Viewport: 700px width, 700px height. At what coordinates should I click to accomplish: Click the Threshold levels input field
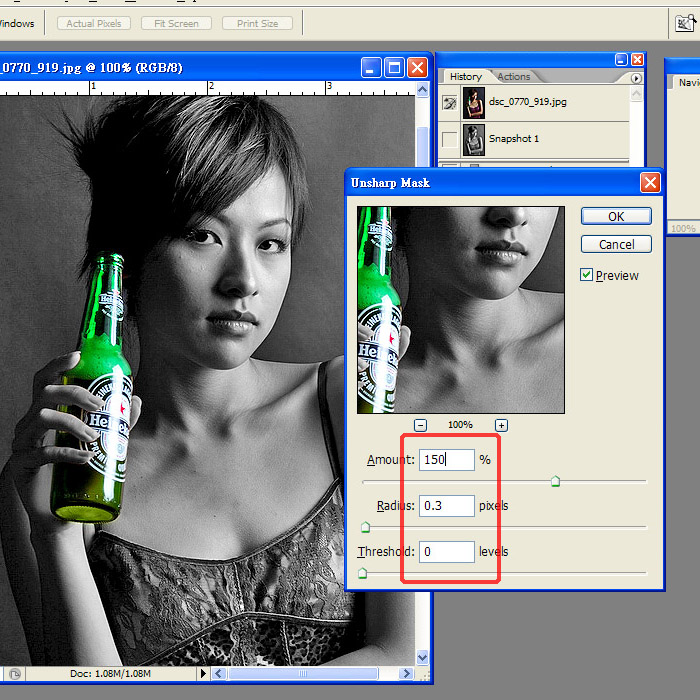(446, 551)
